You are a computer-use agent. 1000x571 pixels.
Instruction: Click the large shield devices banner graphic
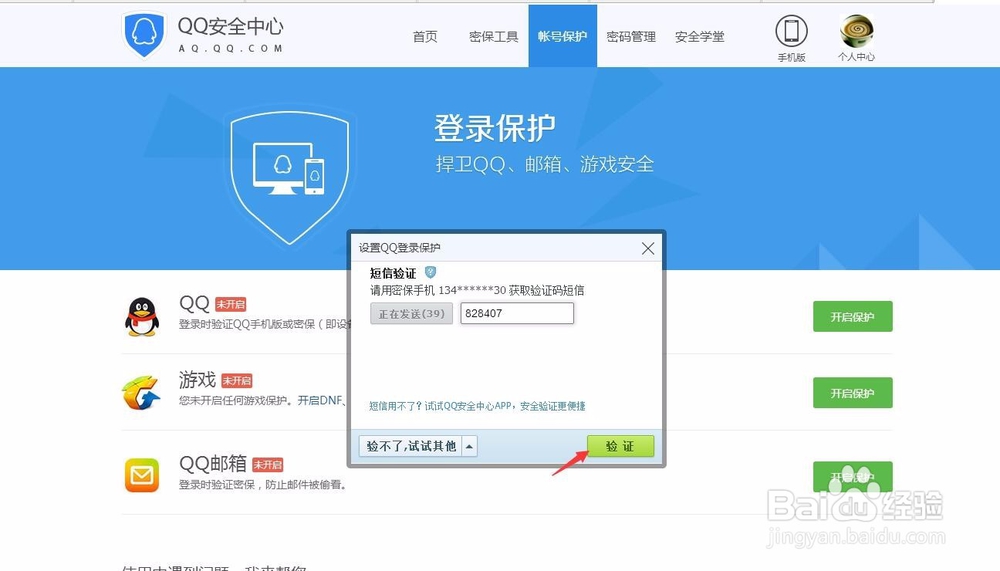pyautogui.click(x=290, y=178)
